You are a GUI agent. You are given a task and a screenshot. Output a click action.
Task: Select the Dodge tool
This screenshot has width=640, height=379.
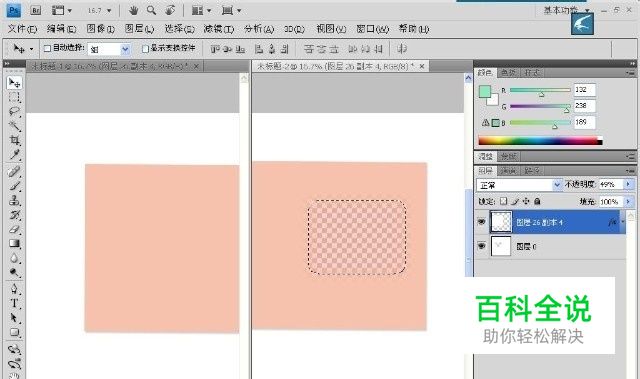coord(14,272)
